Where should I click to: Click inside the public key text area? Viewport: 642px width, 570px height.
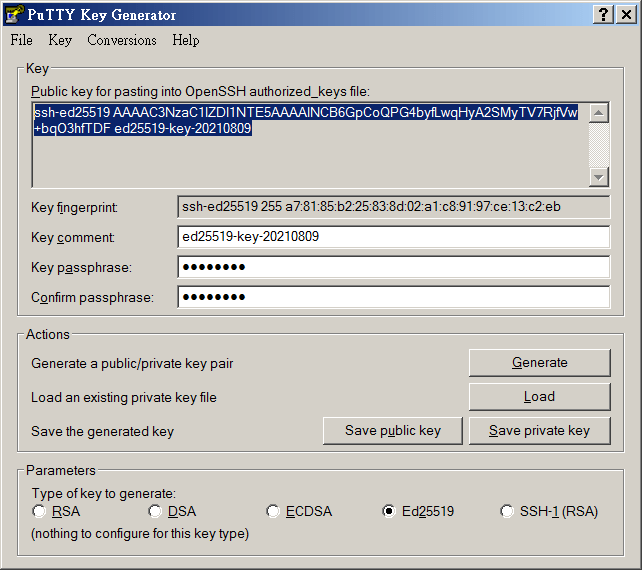click(x=310, y=145)
